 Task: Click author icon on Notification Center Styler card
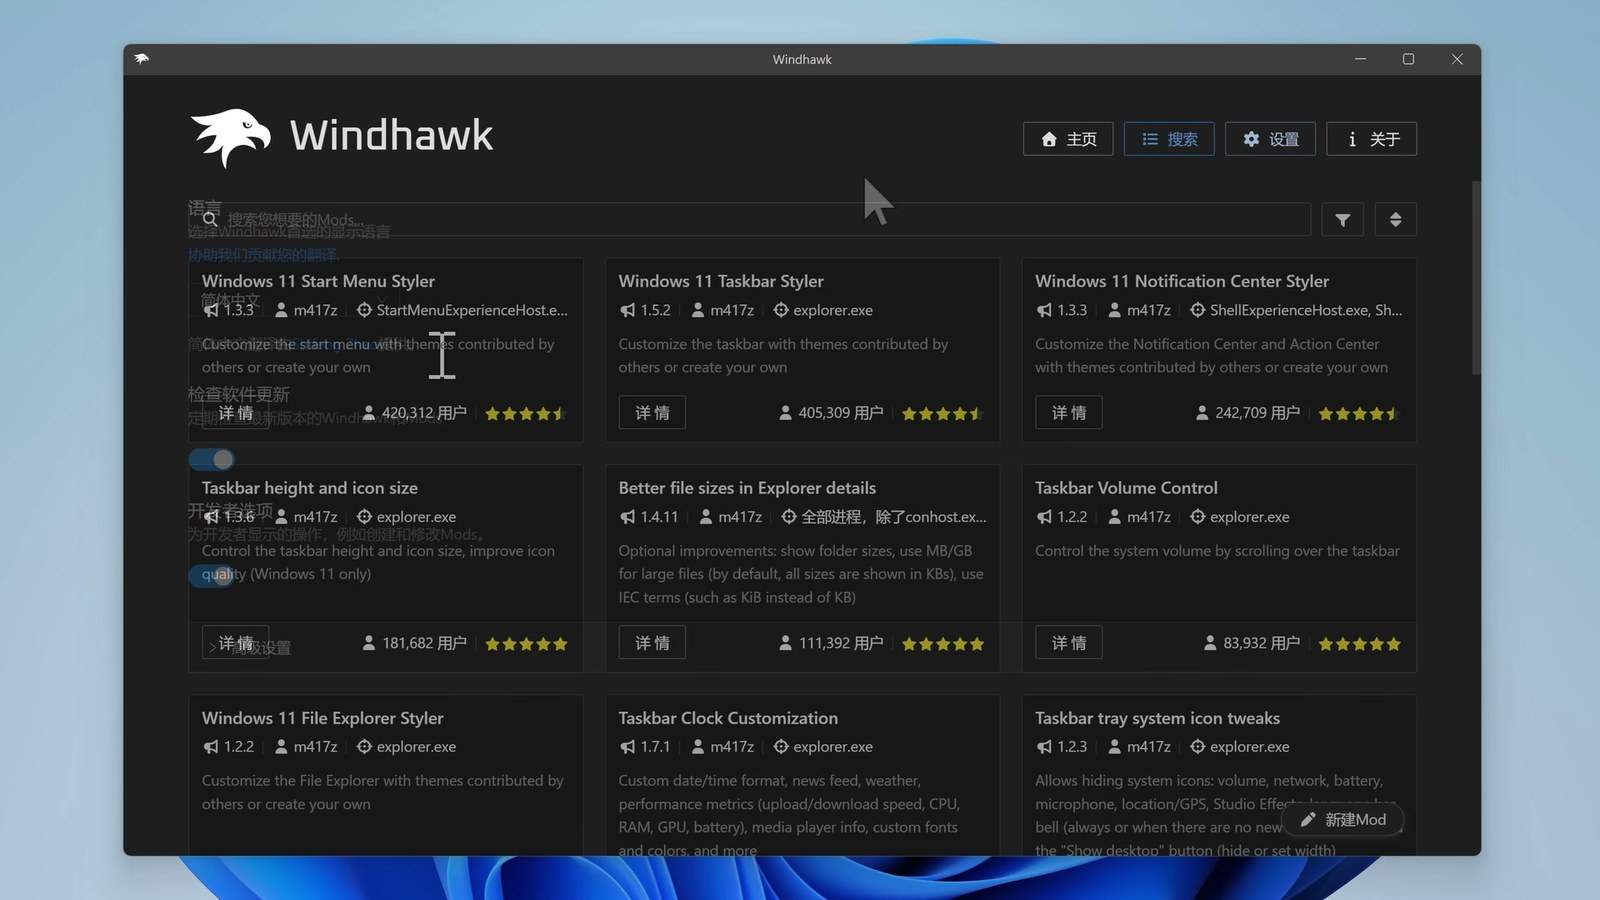point(1114,310)
